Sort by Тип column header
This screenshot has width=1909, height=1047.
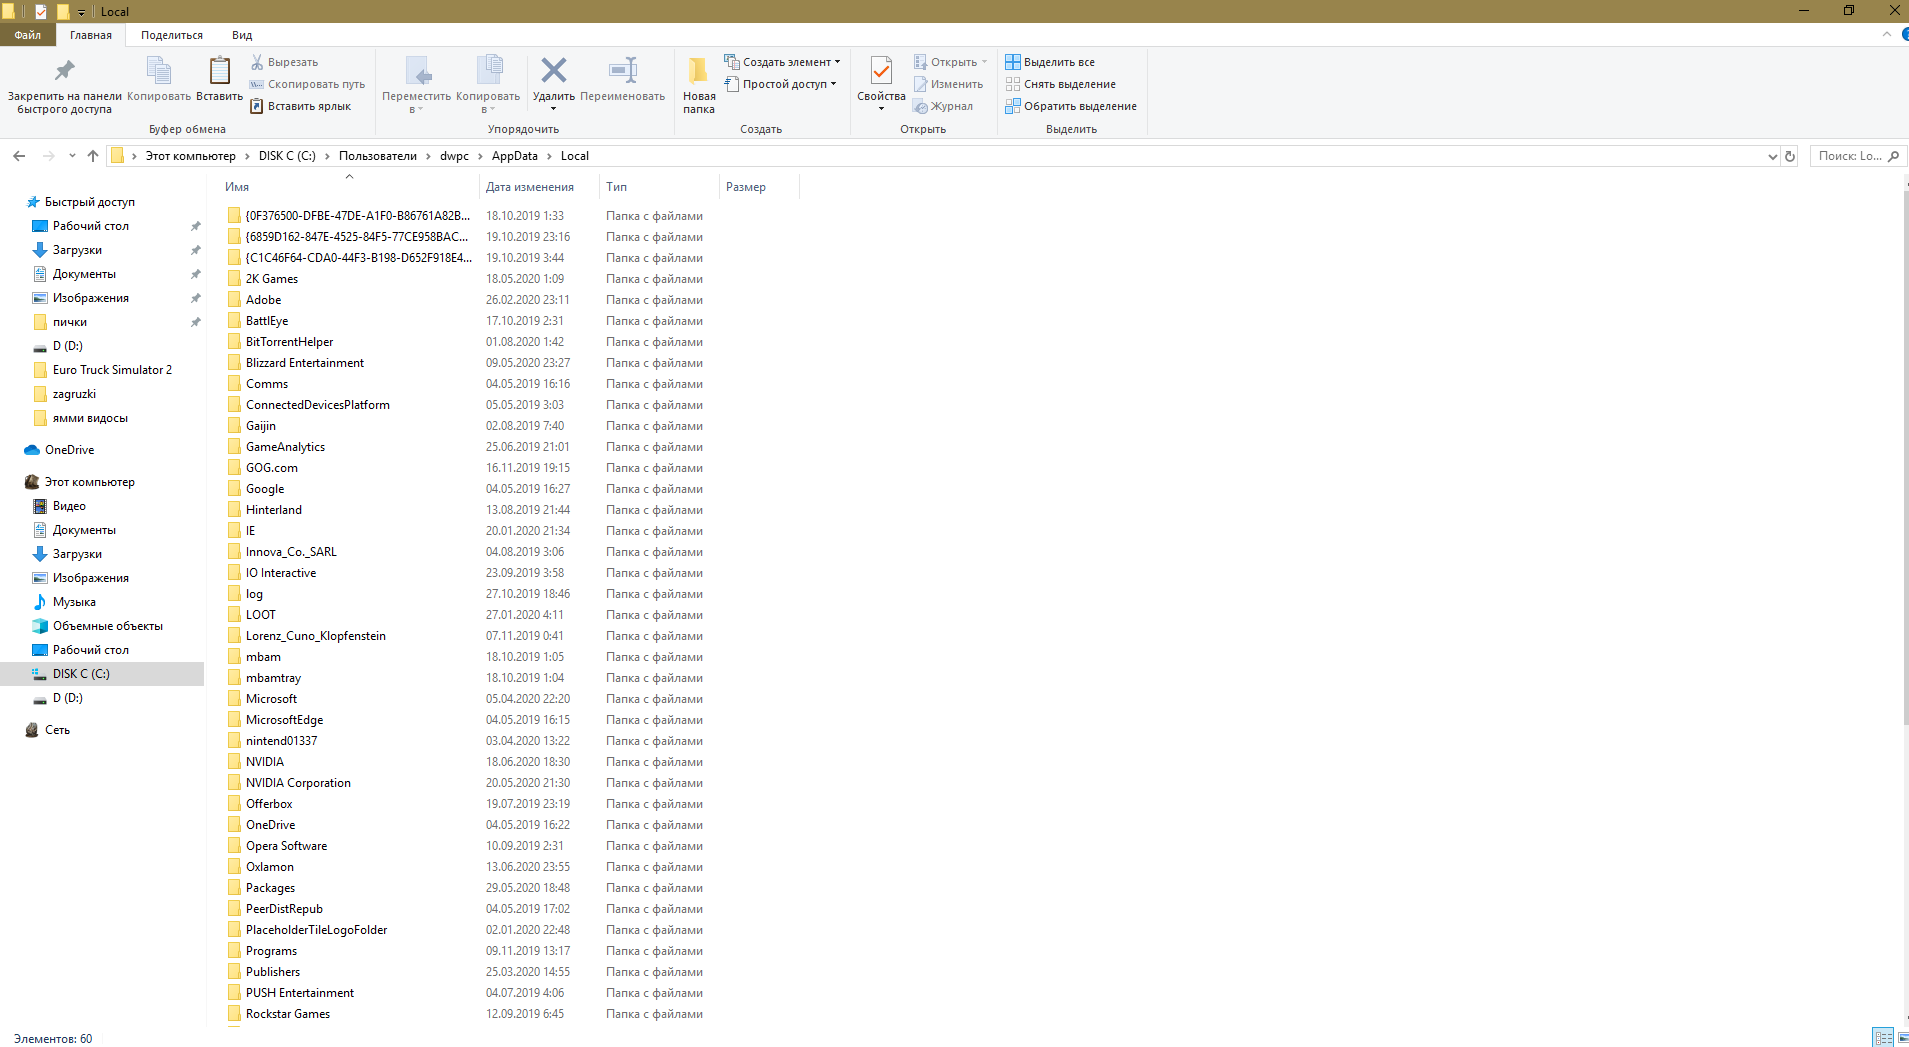coord(616,187)
